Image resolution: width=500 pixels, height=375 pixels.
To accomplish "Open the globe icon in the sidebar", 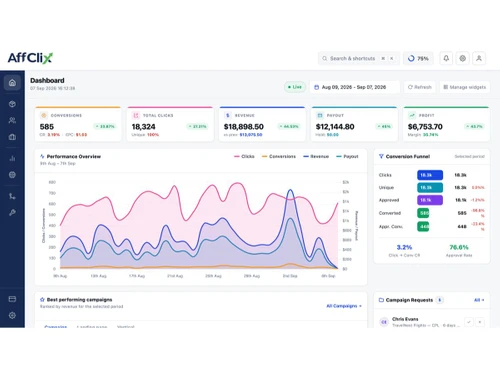I will point(12,175).
